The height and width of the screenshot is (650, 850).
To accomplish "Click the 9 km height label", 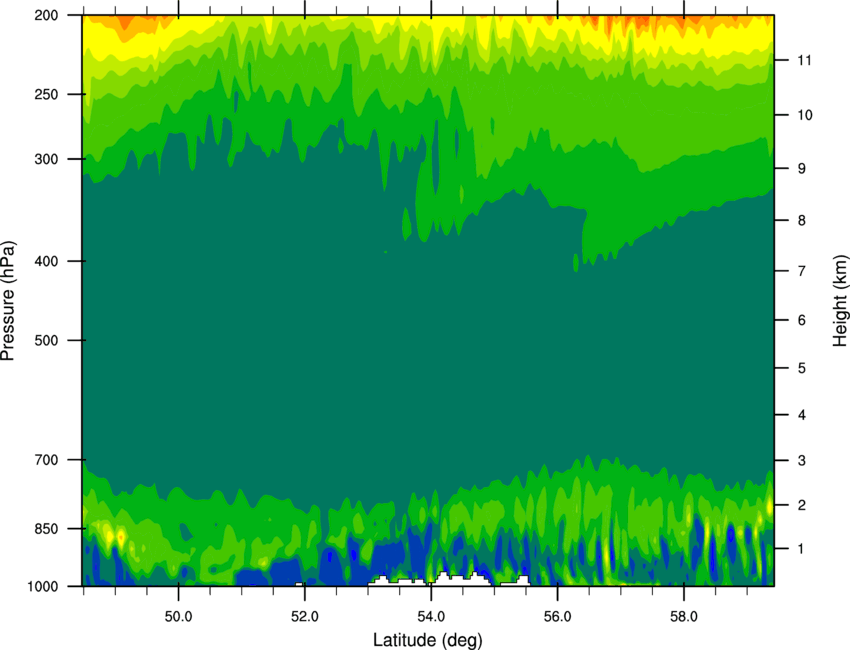I will point(802,169).
